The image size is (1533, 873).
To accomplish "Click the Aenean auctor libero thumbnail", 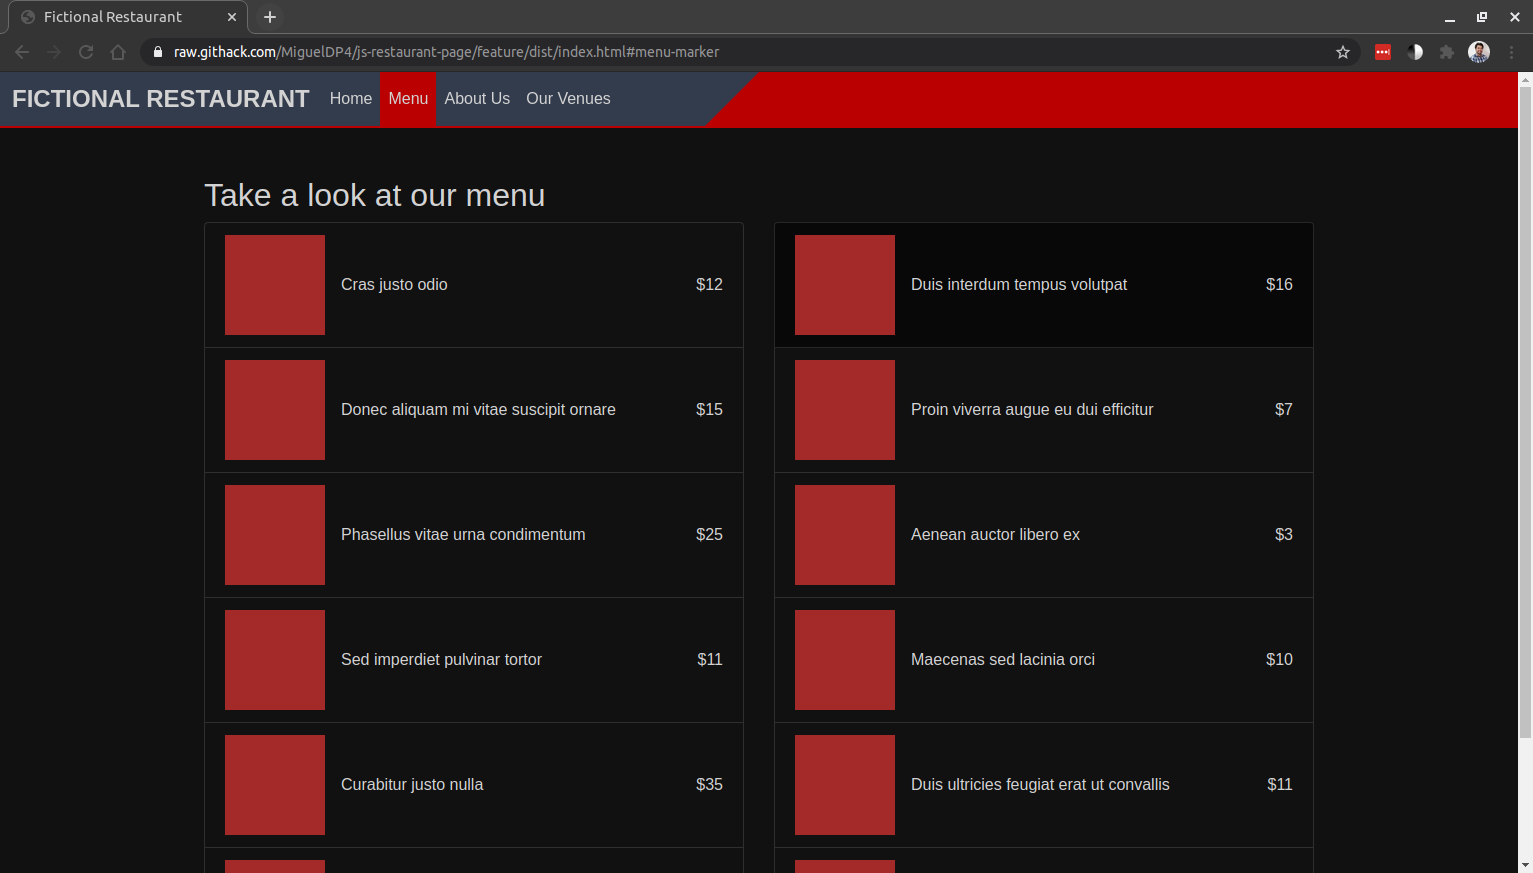I will click(x=845, y=535).
